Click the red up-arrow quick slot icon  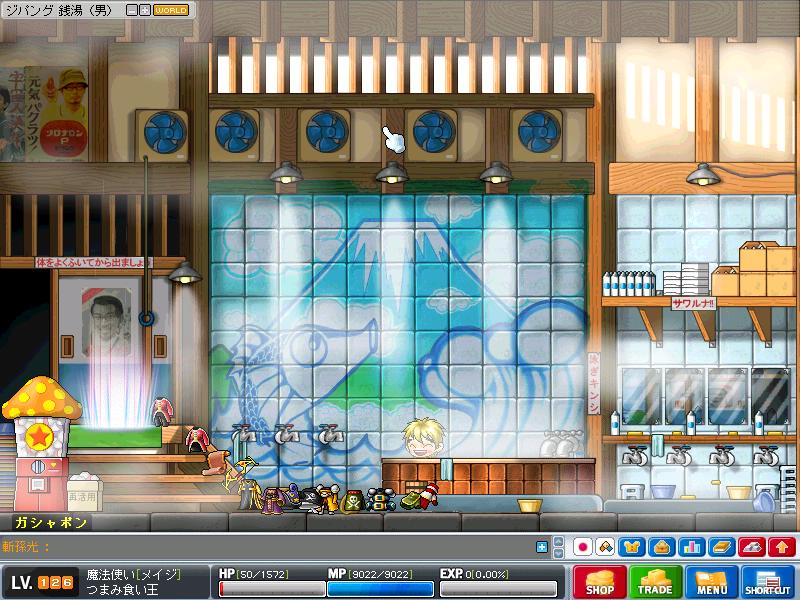point(782,547)
